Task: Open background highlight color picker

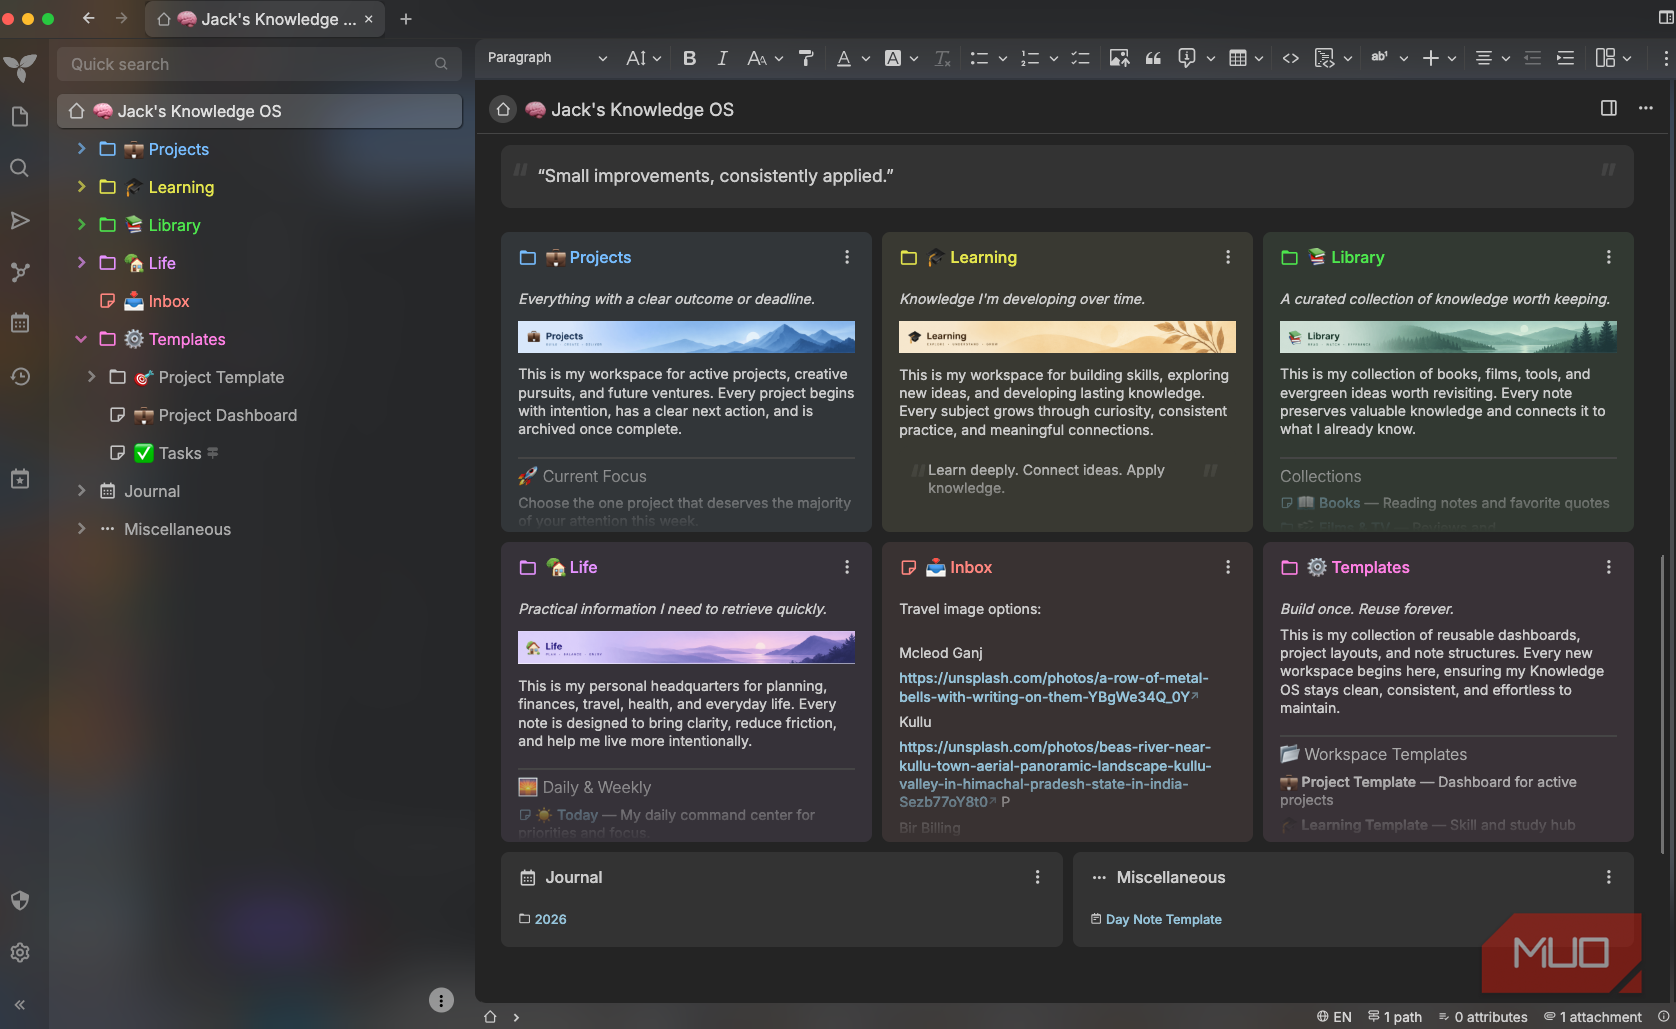Action: (893, 58)
